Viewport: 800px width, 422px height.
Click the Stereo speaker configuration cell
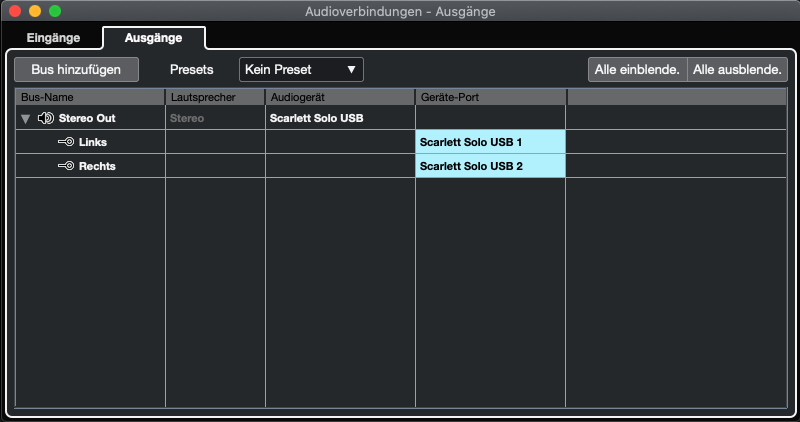(x=215, y=118)
